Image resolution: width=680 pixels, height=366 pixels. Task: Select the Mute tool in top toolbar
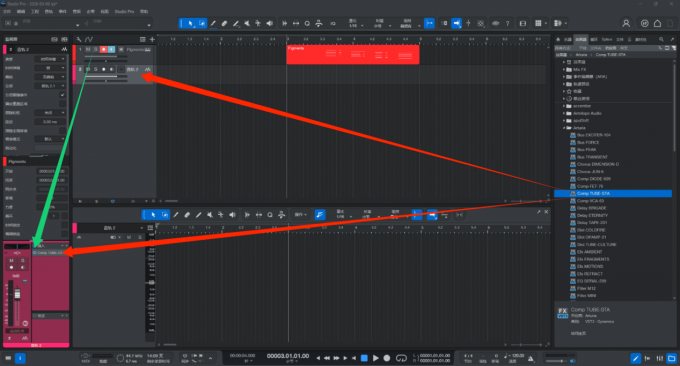pyautogui.click(x=247, y=23)
